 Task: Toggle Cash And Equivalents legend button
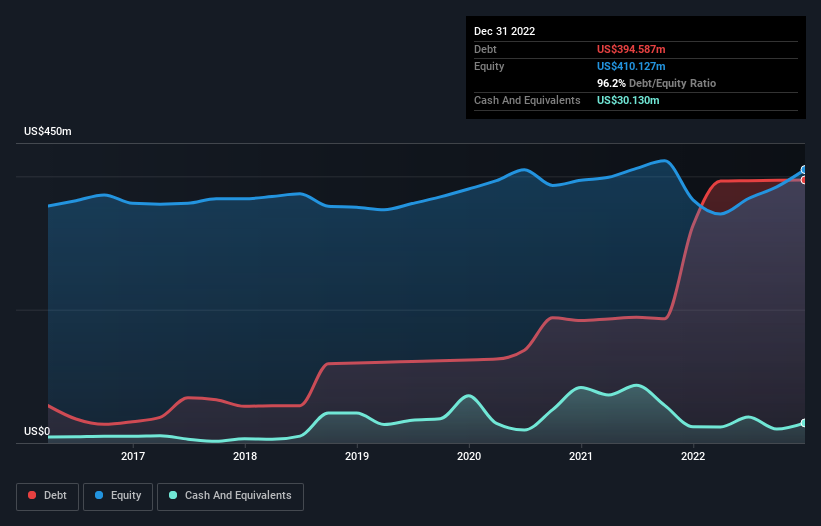[230, 496]
